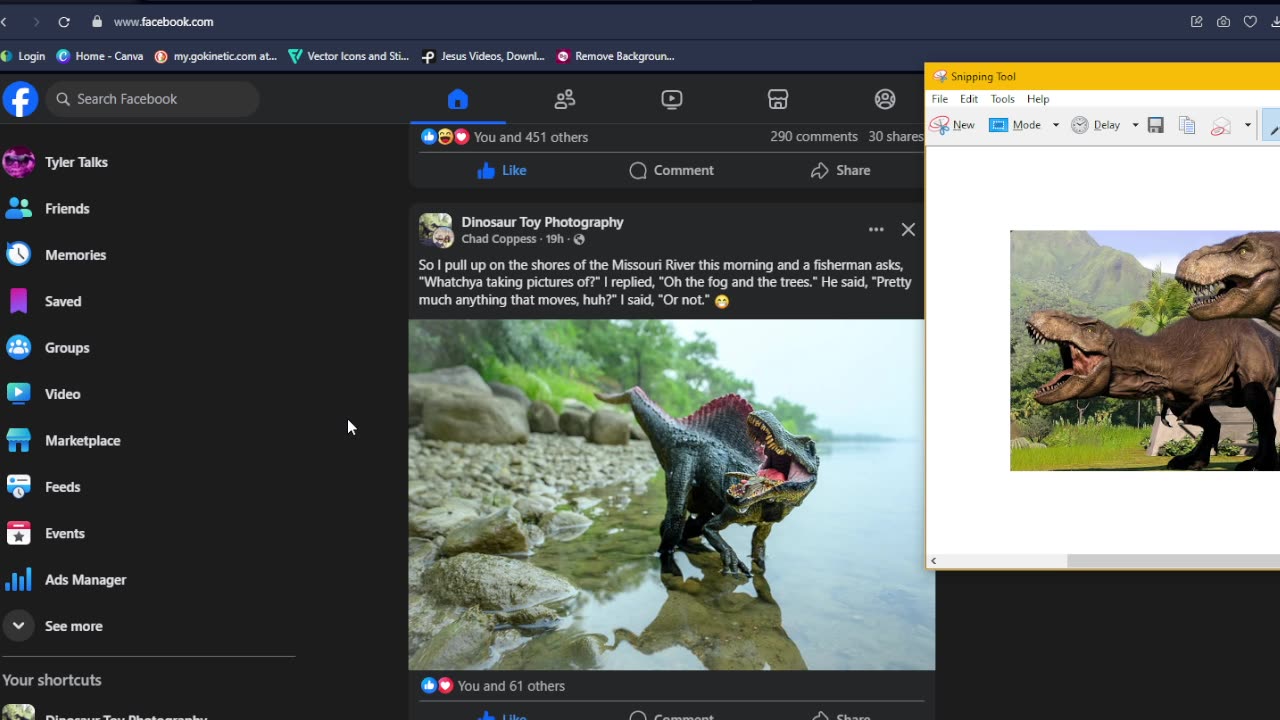Viewport: 1280px width, 720px height.
Task: Open the Snipping Tool Edit menu
Action: 969,99
